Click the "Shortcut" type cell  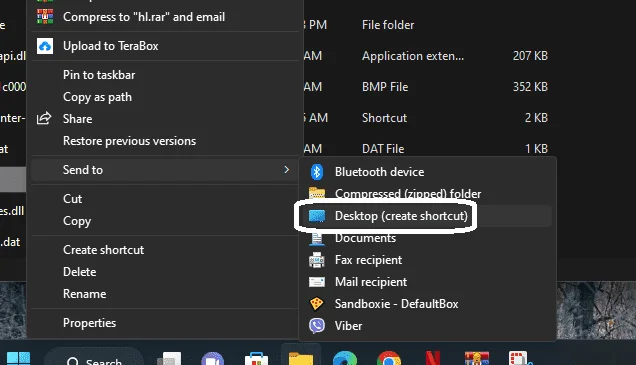(384, 118)
